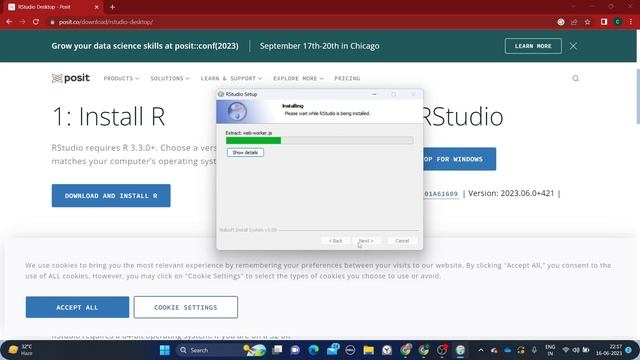Reload the posit.co page
The height and width of the screenshot is (360, 640).
36,22
